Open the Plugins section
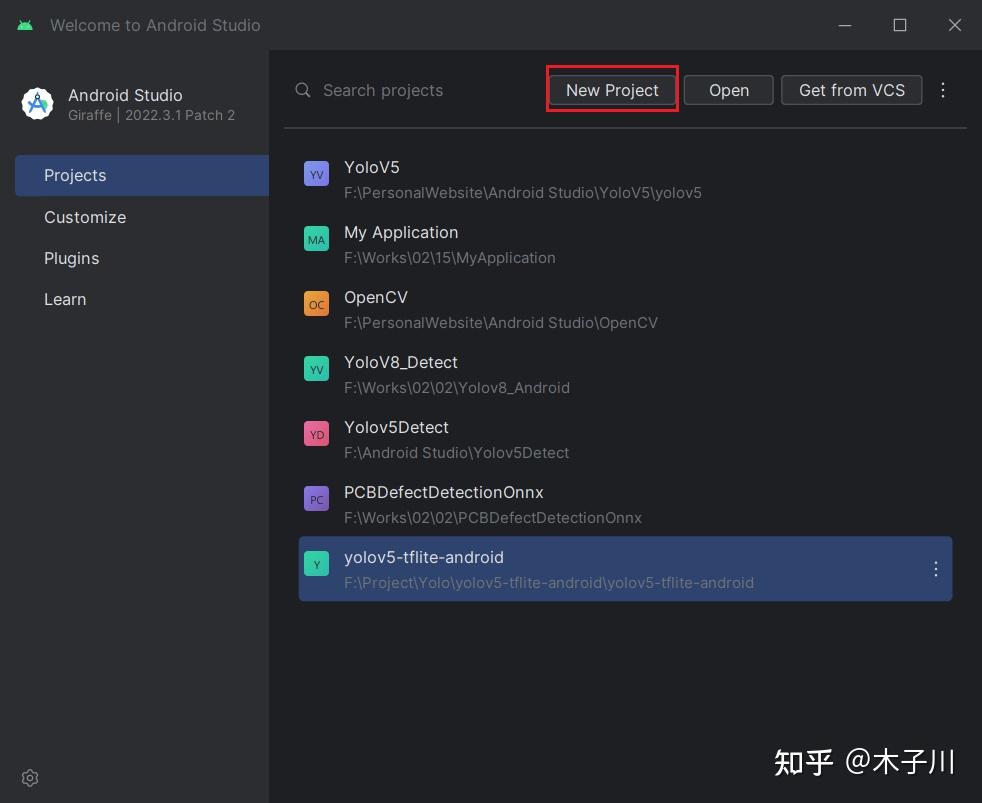This screenshot has width=982, height=803. click(71, 258)
